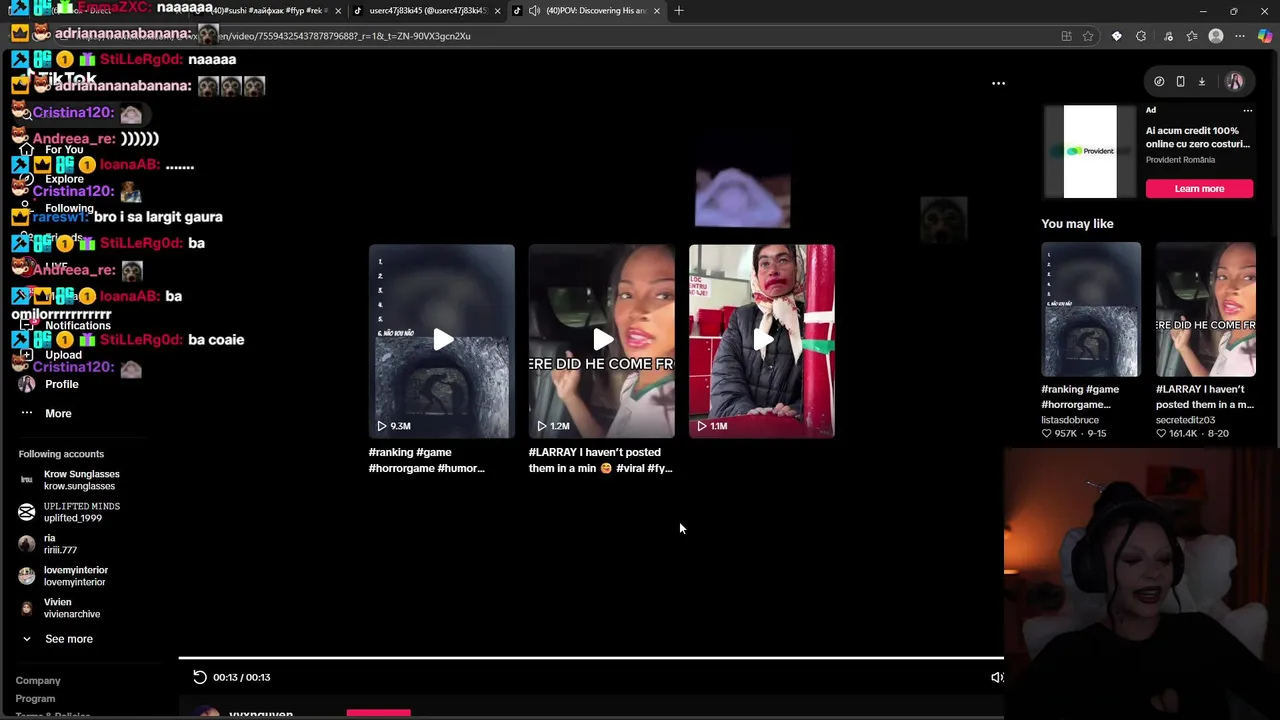Open UPLIFTED MINDS account
1280x720 pixels.
coord(81,512)
